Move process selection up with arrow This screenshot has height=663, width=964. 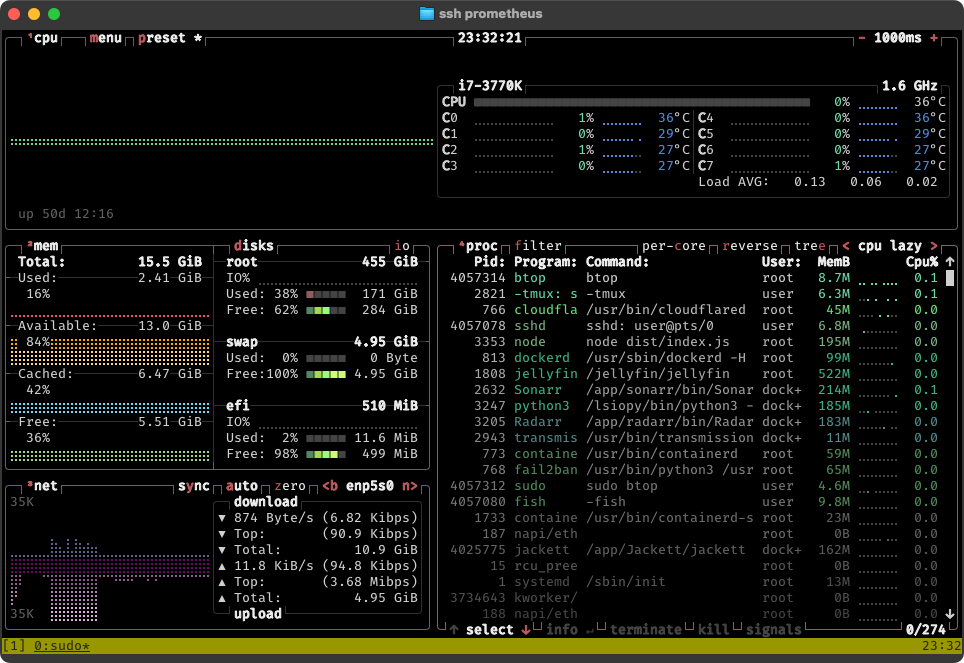[454, 630]
